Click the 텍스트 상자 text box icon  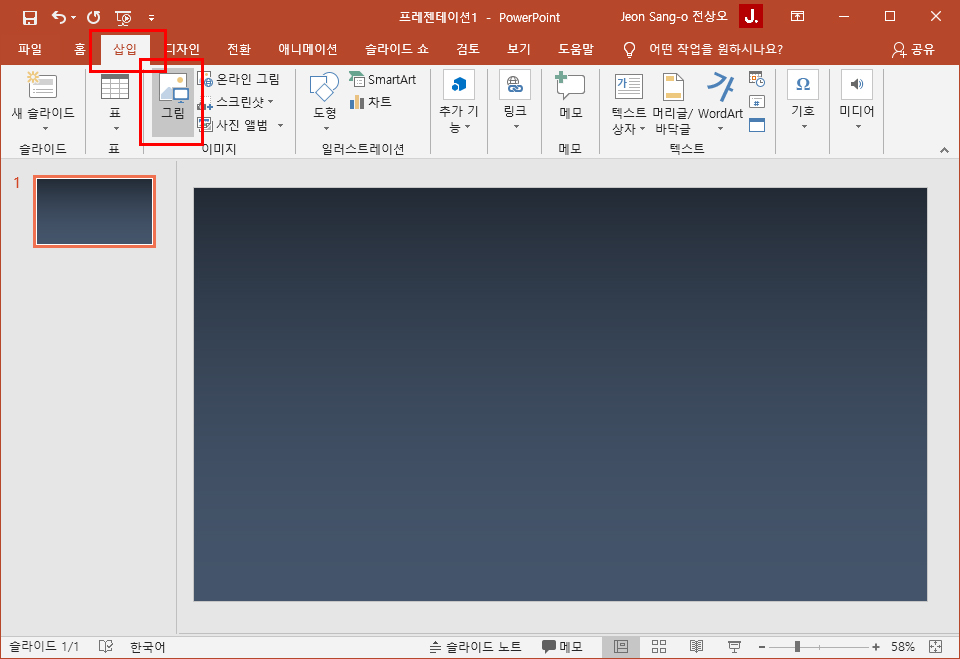[x=629, y=87]
